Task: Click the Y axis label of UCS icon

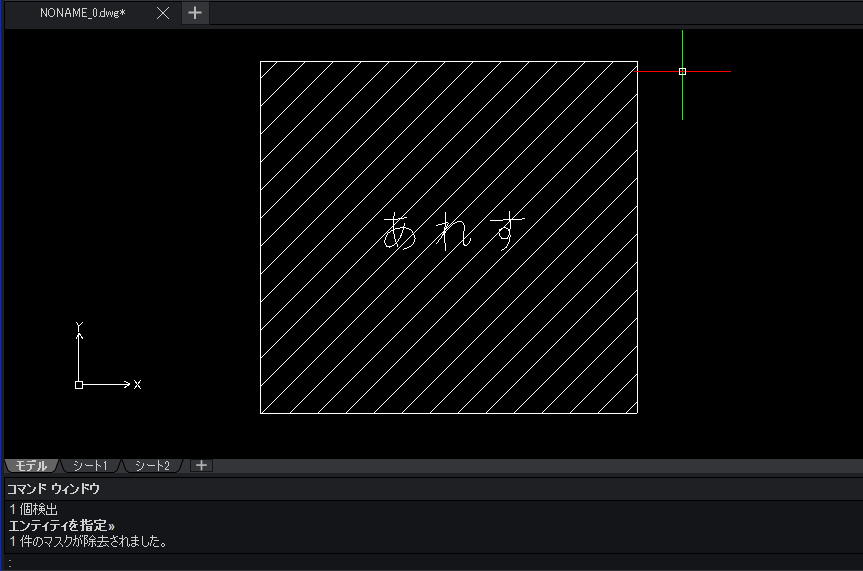Action: pos(79,326)
